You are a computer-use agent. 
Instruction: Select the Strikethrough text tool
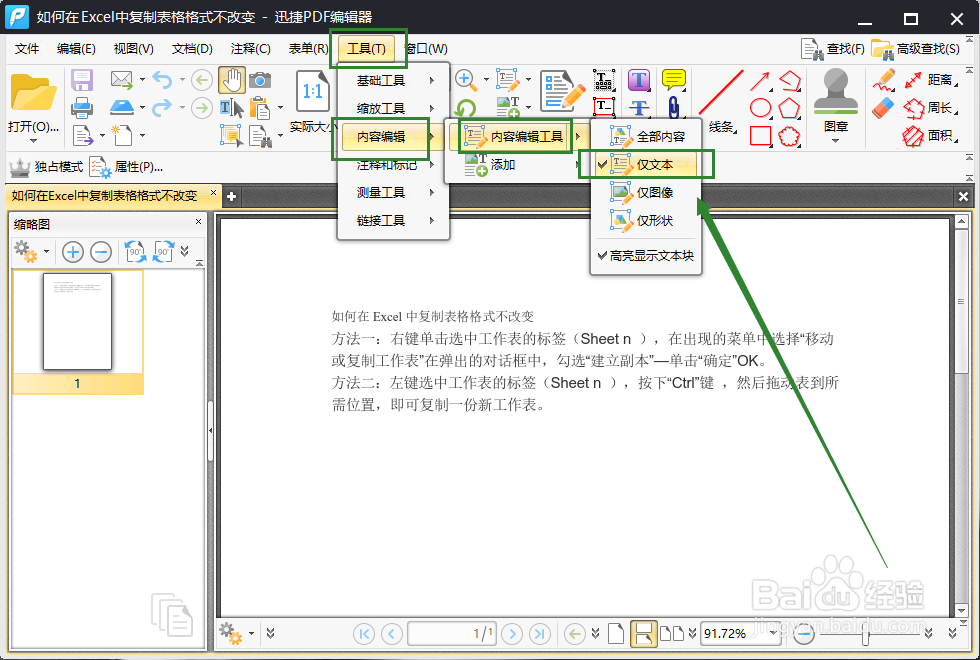coord(639,108)
